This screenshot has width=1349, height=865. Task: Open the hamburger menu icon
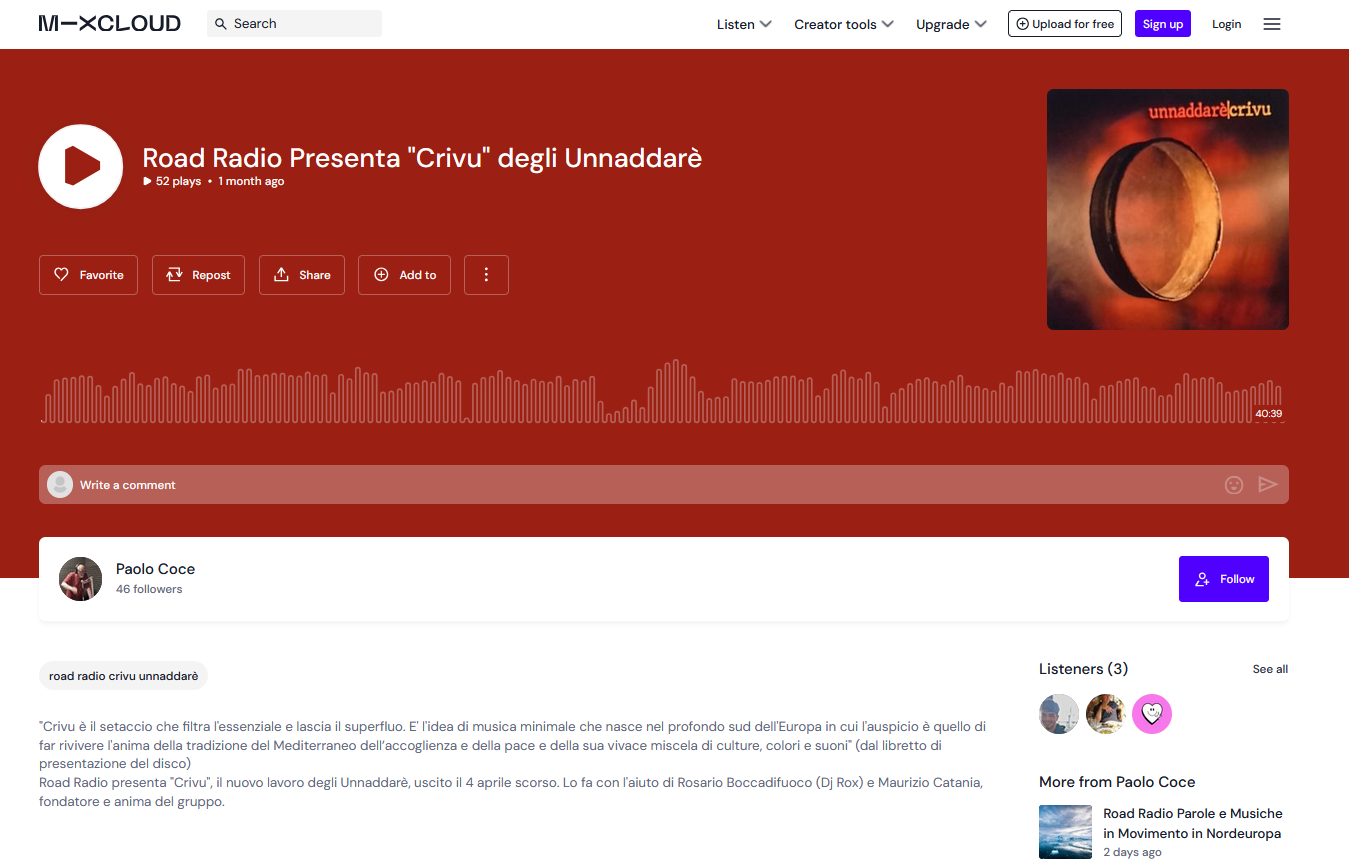1272,24
